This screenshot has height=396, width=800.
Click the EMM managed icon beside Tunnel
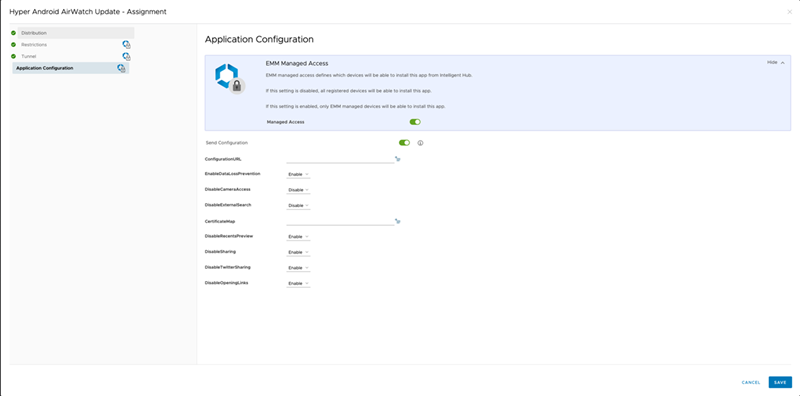point(127,56)
